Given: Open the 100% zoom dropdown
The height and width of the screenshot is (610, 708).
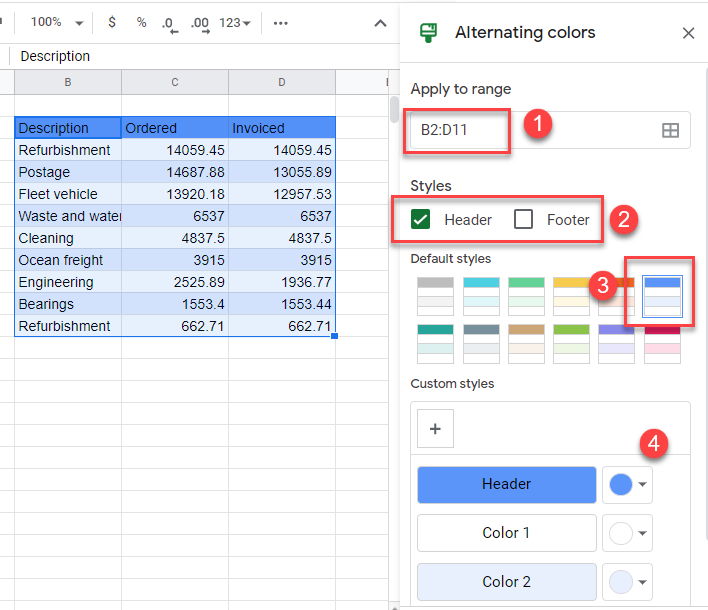Looking at the screenshot, I should tap(56, 22).
